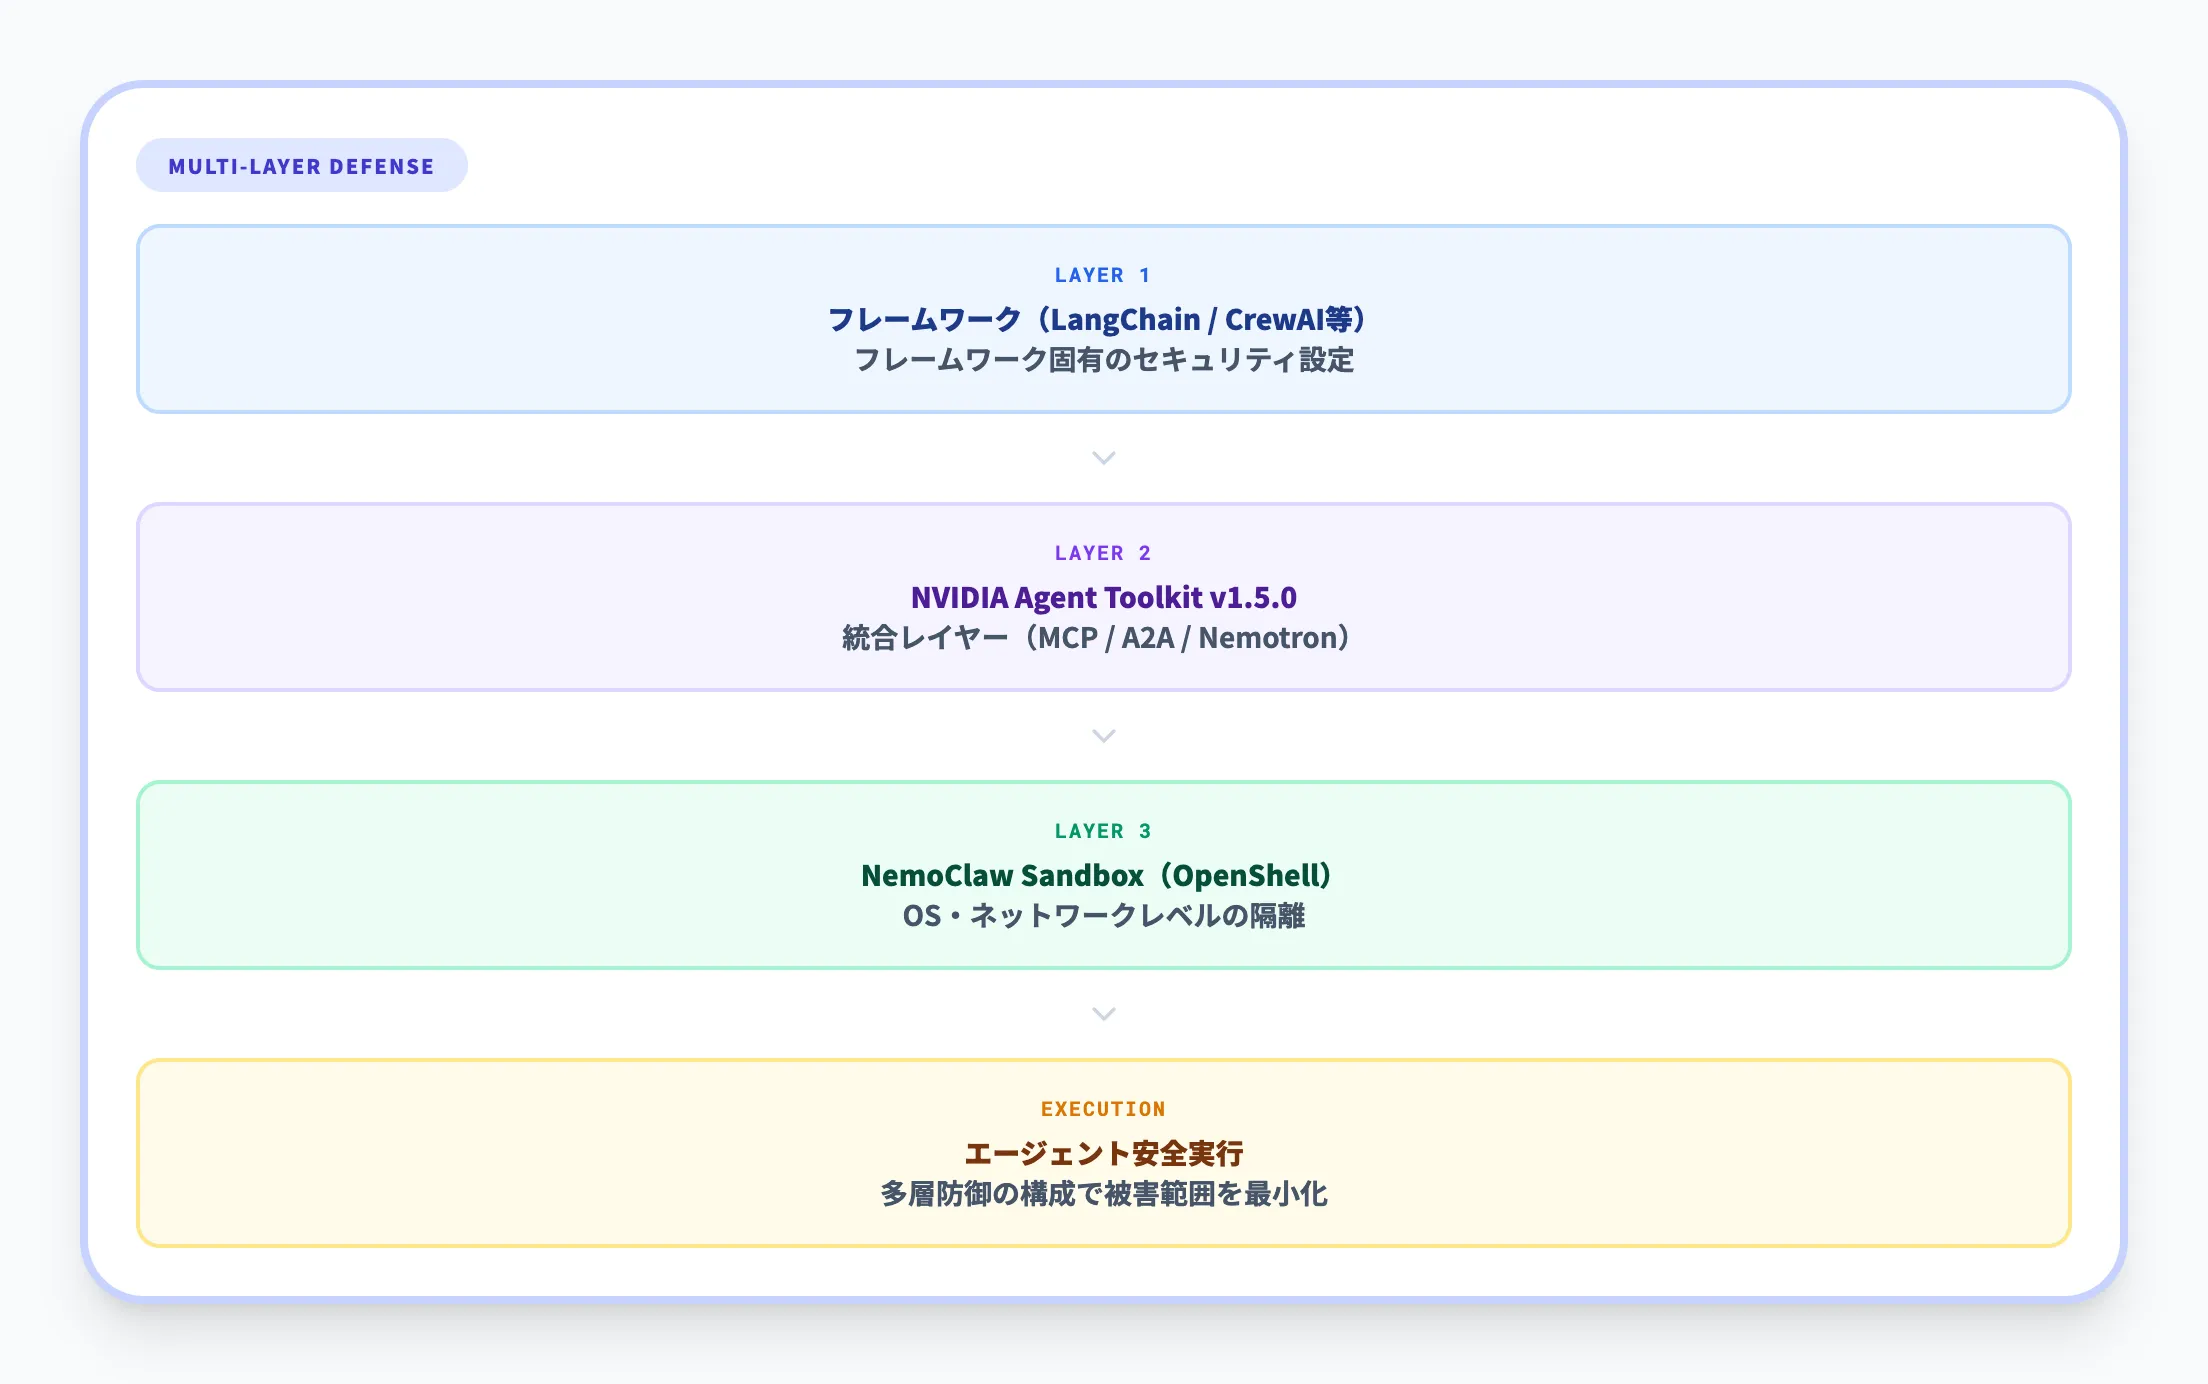
Task: Click the EXECUTION label
Action: coord(1103,1108)
